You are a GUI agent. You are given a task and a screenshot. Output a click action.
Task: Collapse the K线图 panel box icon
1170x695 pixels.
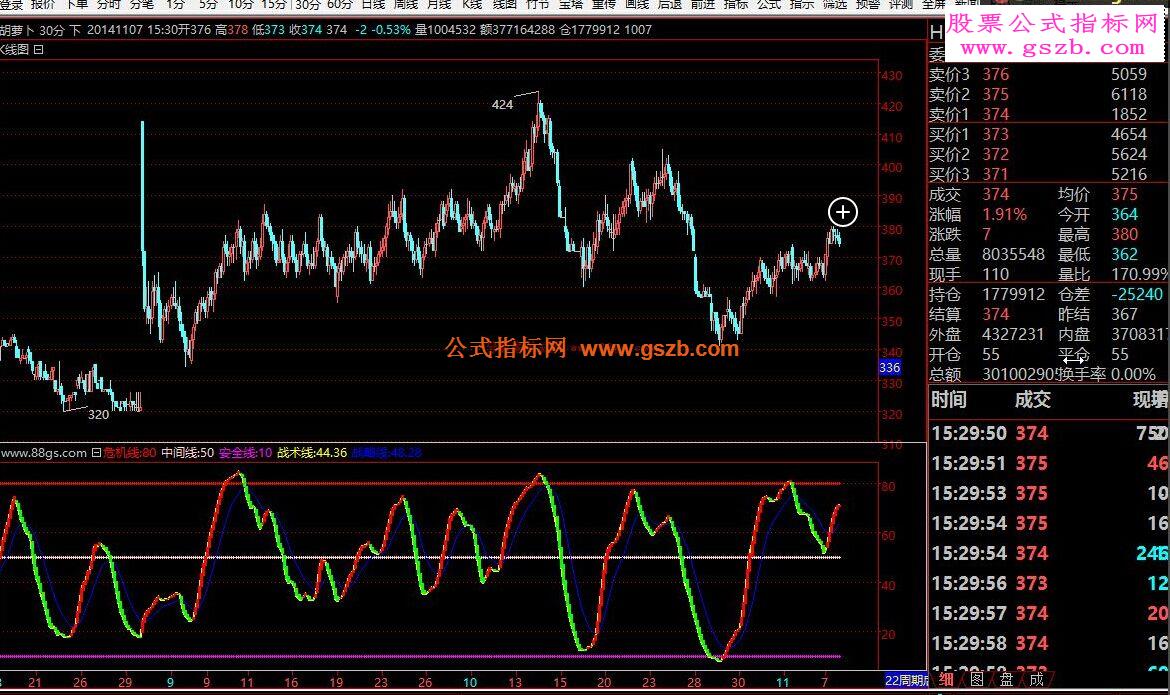tap(39, 49)
